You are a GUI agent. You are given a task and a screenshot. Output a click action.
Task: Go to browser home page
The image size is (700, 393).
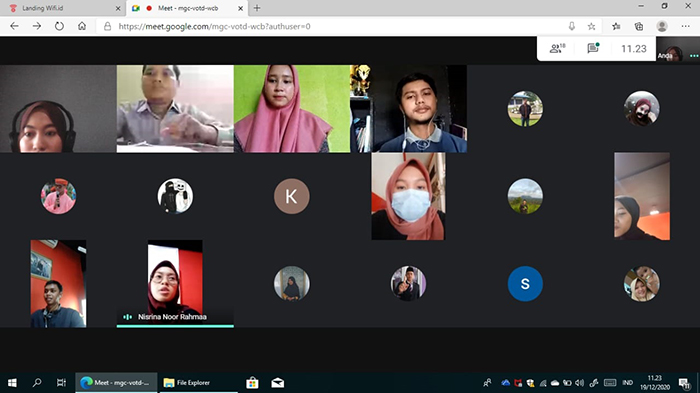click(82, 26)
